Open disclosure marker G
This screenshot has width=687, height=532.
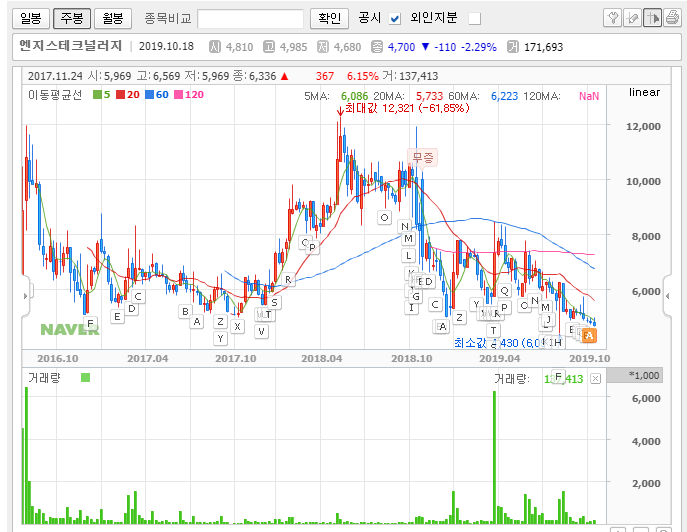[416, 297]
